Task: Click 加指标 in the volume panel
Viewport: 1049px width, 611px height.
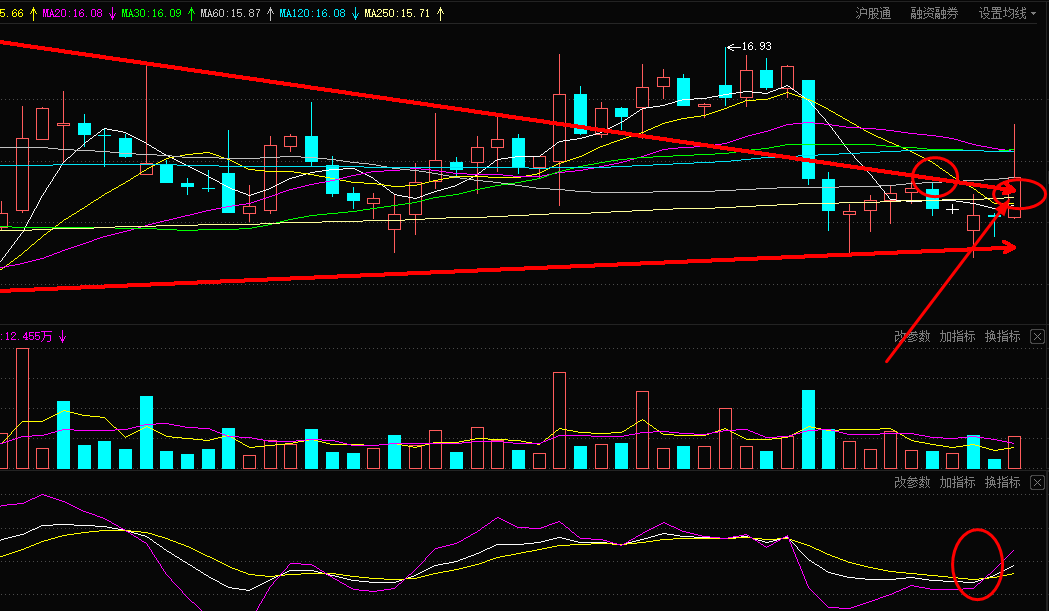Action: [x=957, y=336]
